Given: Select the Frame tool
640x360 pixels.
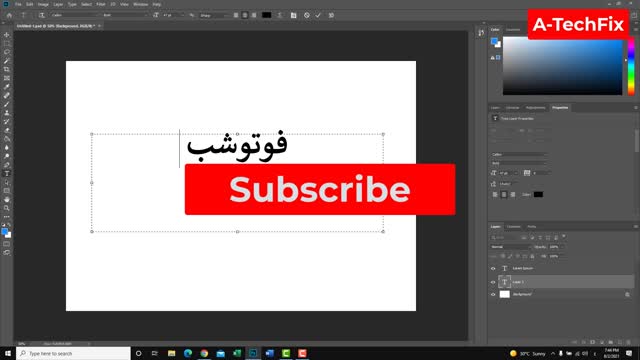Looking at the screenshot, I should [x=7, y=78].
